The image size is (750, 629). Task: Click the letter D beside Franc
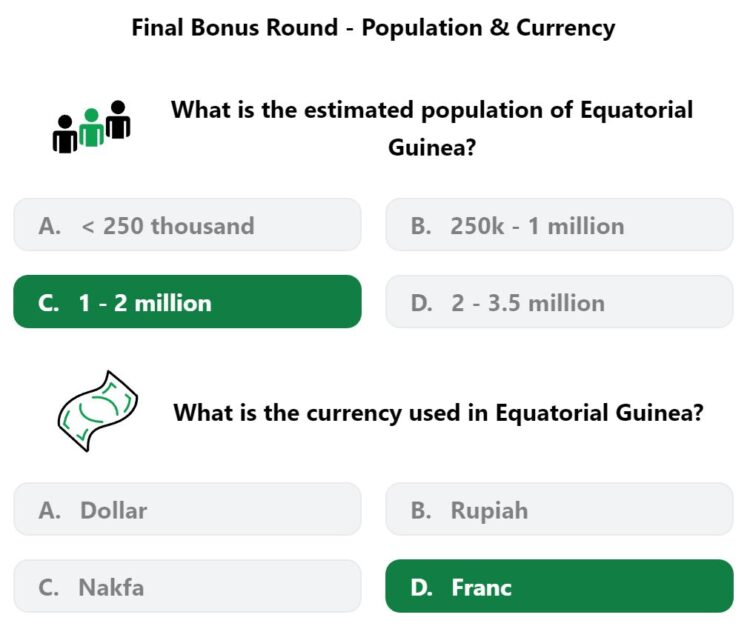tap(421, 588)
